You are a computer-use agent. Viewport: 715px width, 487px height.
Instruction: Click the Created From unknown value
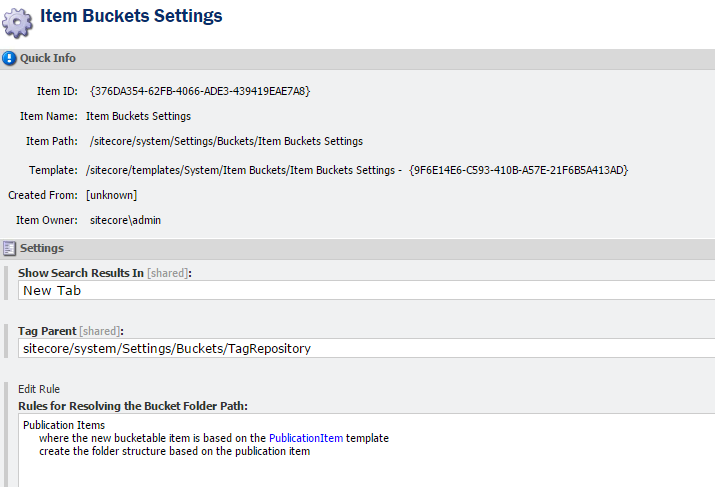coord(111,195)
